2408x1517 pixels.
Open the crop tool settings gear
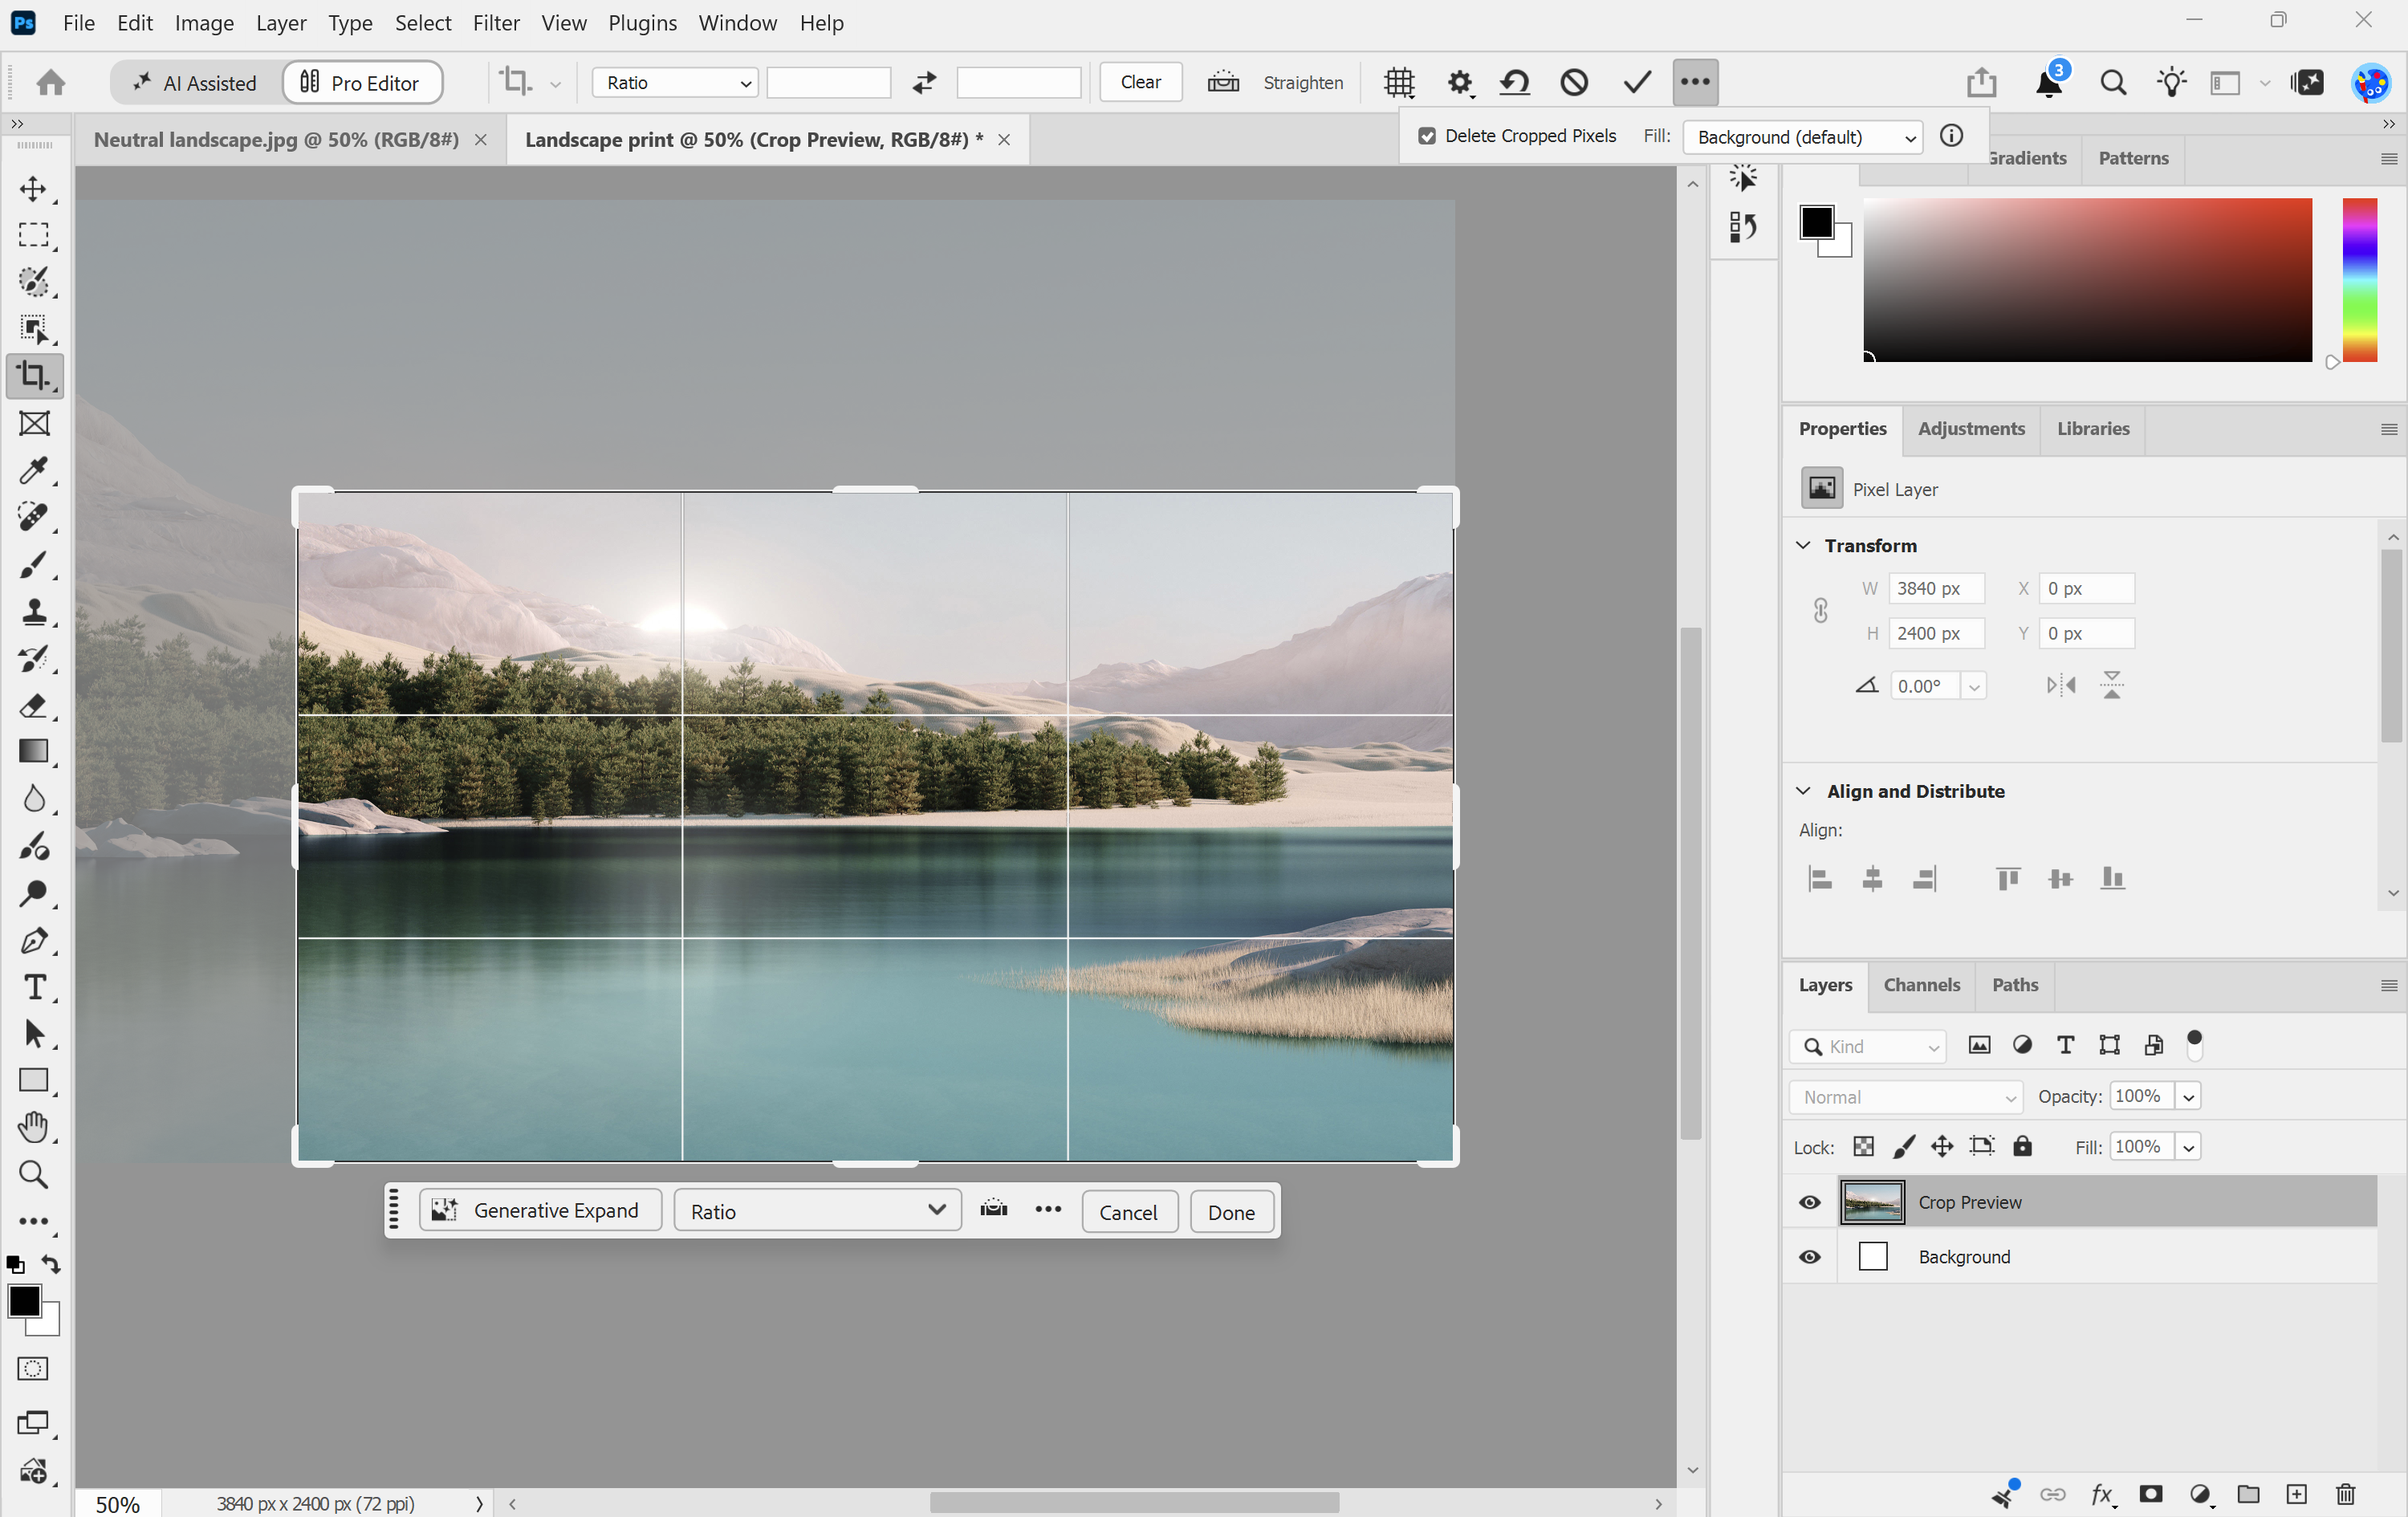[x=1460, y=82]
